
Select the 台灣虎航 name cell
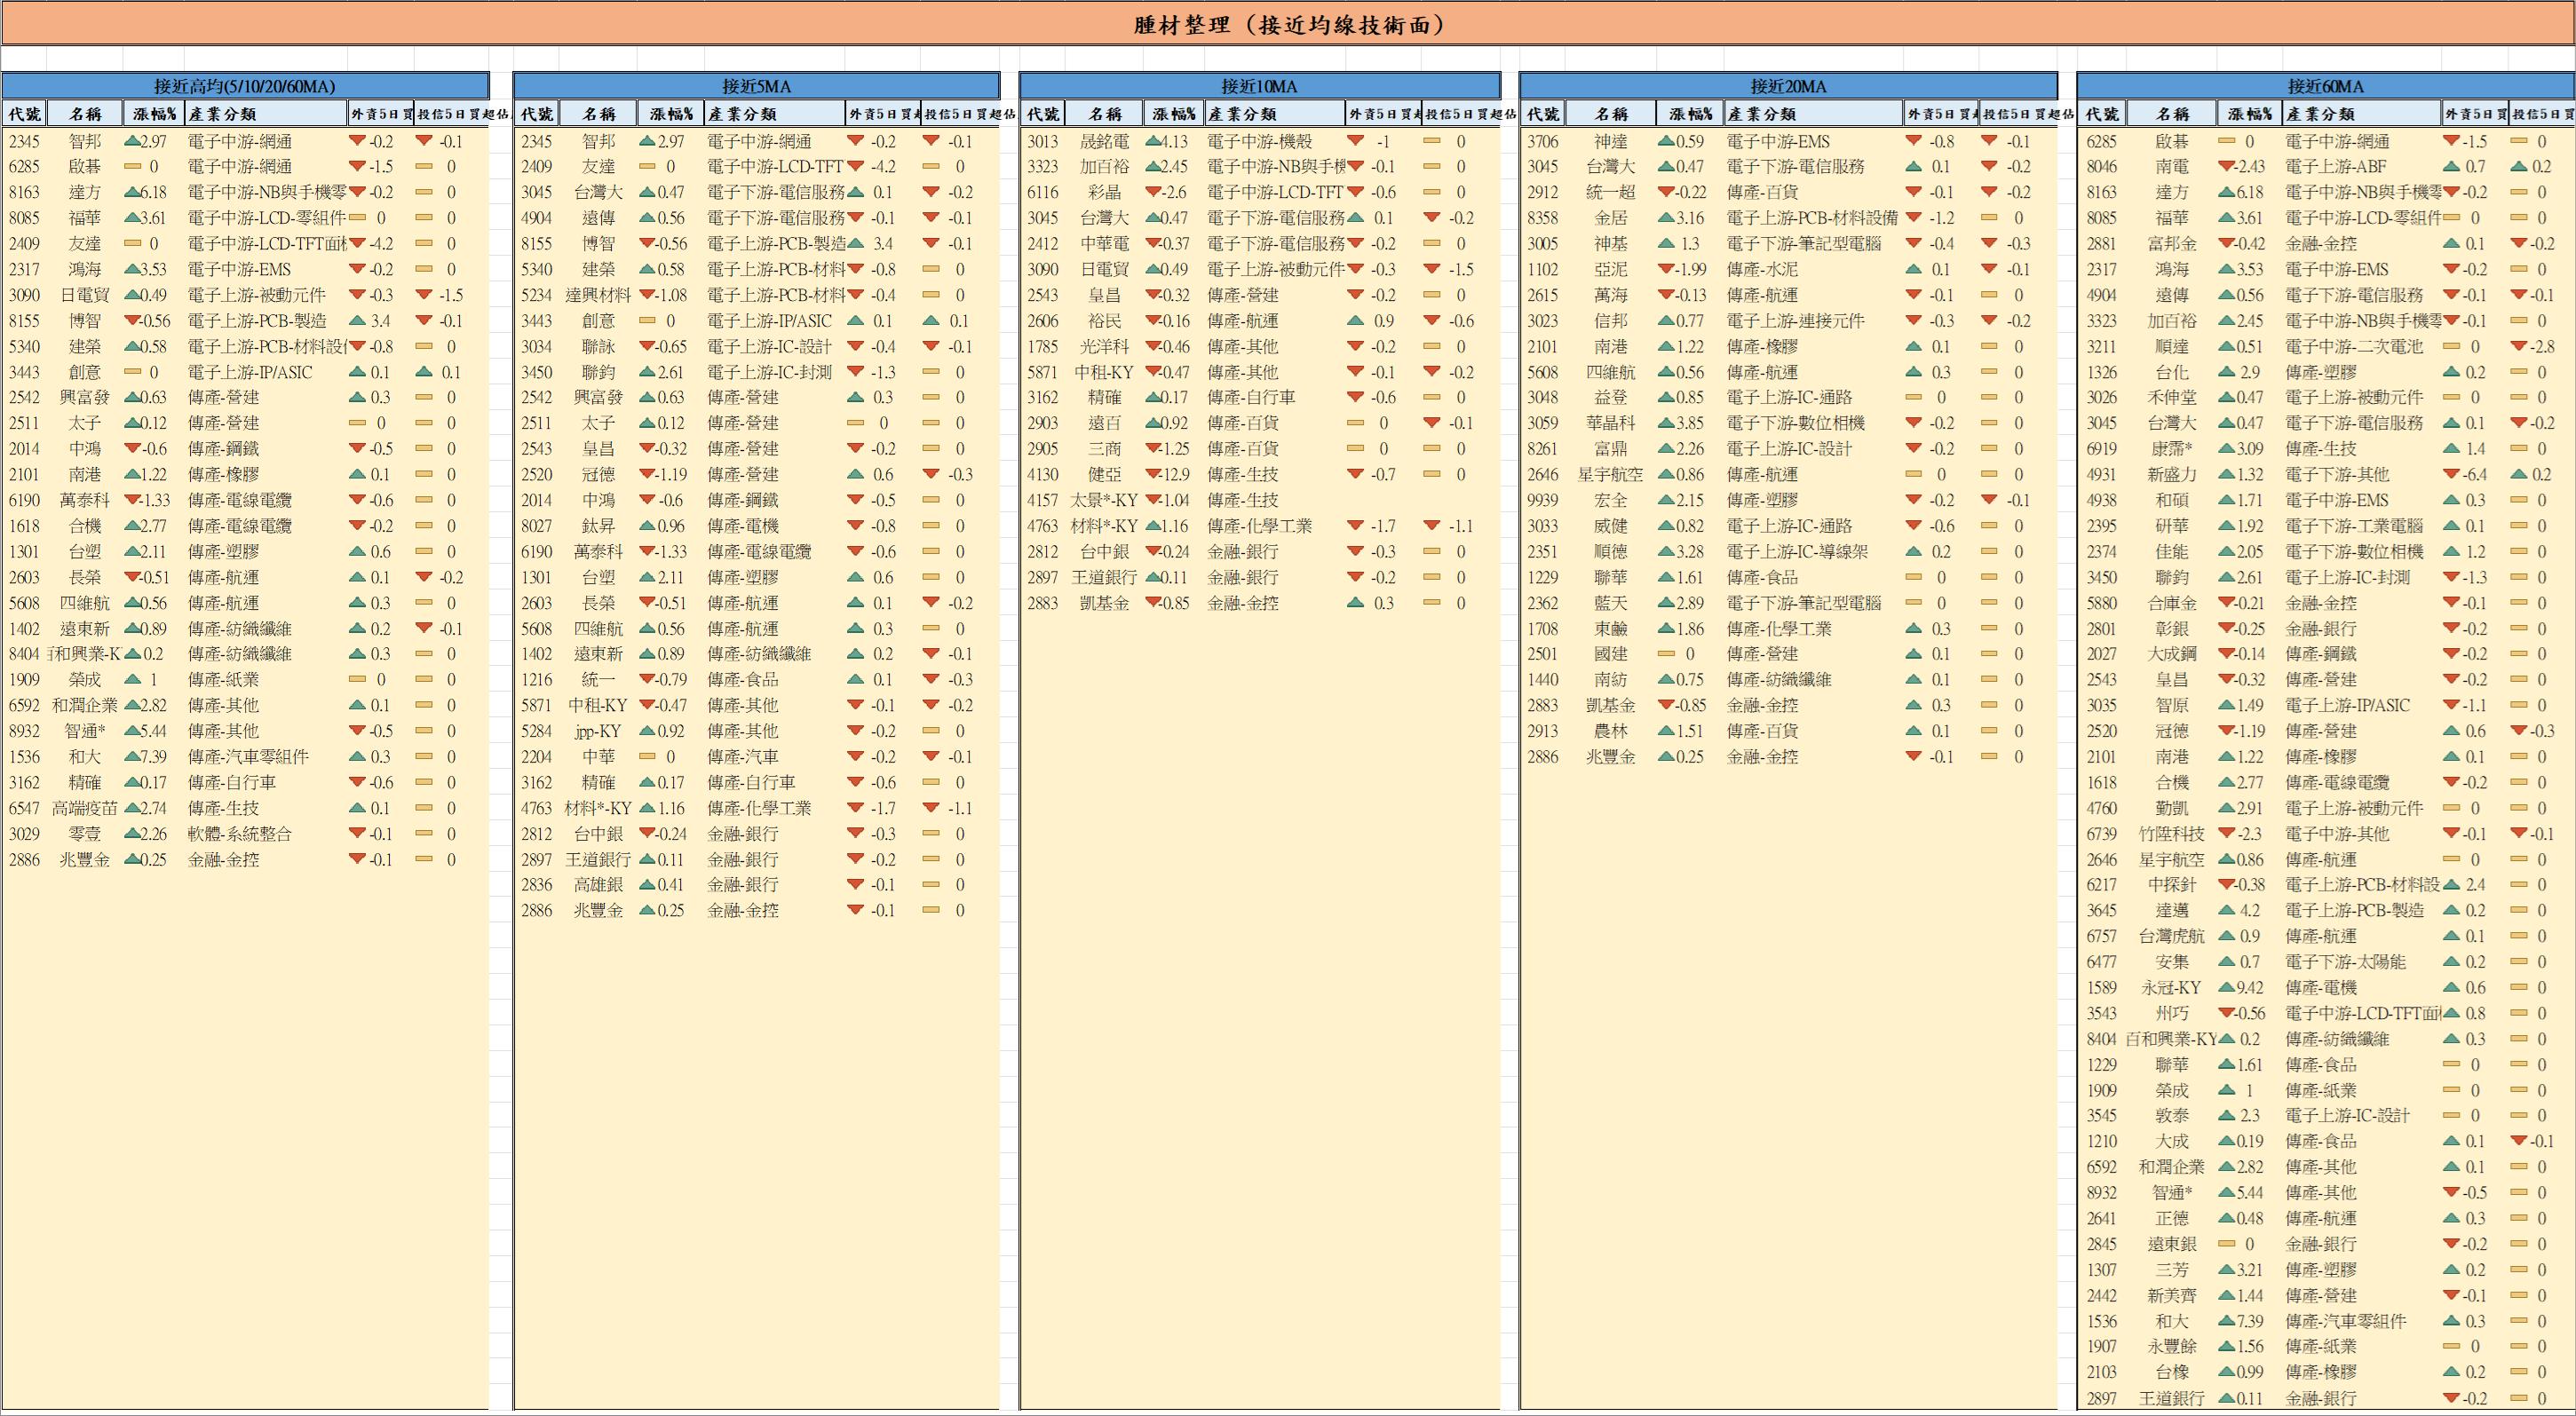(x=2171, y=936)
